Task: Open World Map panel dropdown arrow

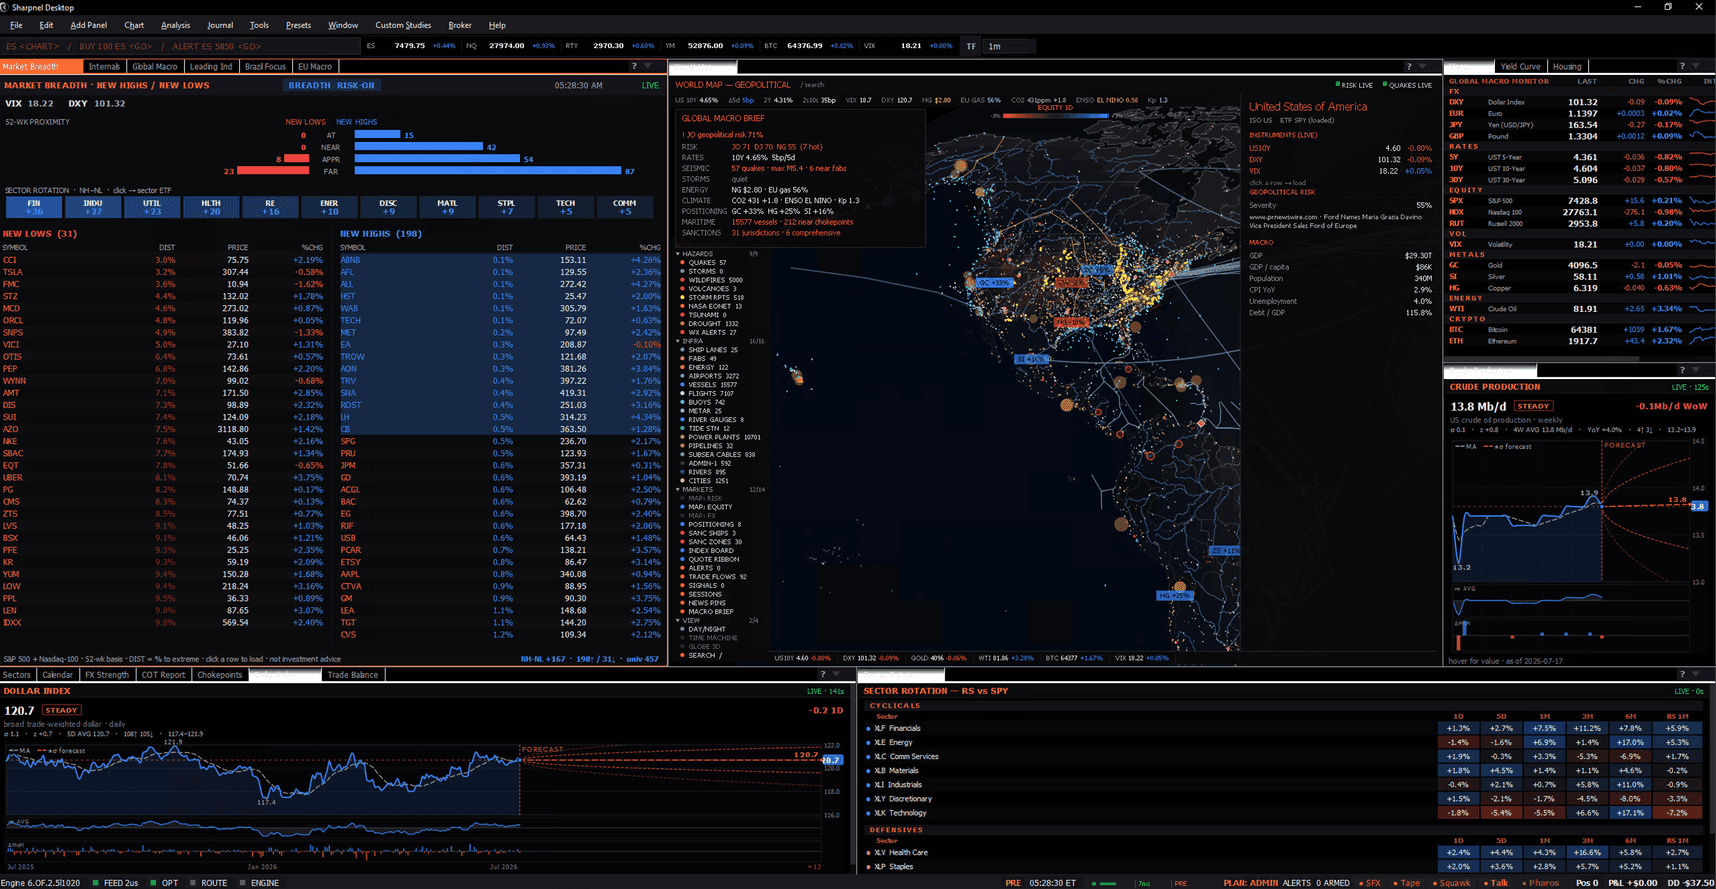Action: pos(1423,66)
